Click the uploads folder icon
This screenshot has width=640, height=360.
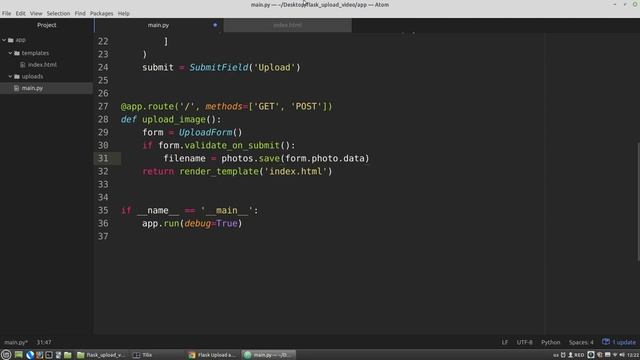[17, 76]
